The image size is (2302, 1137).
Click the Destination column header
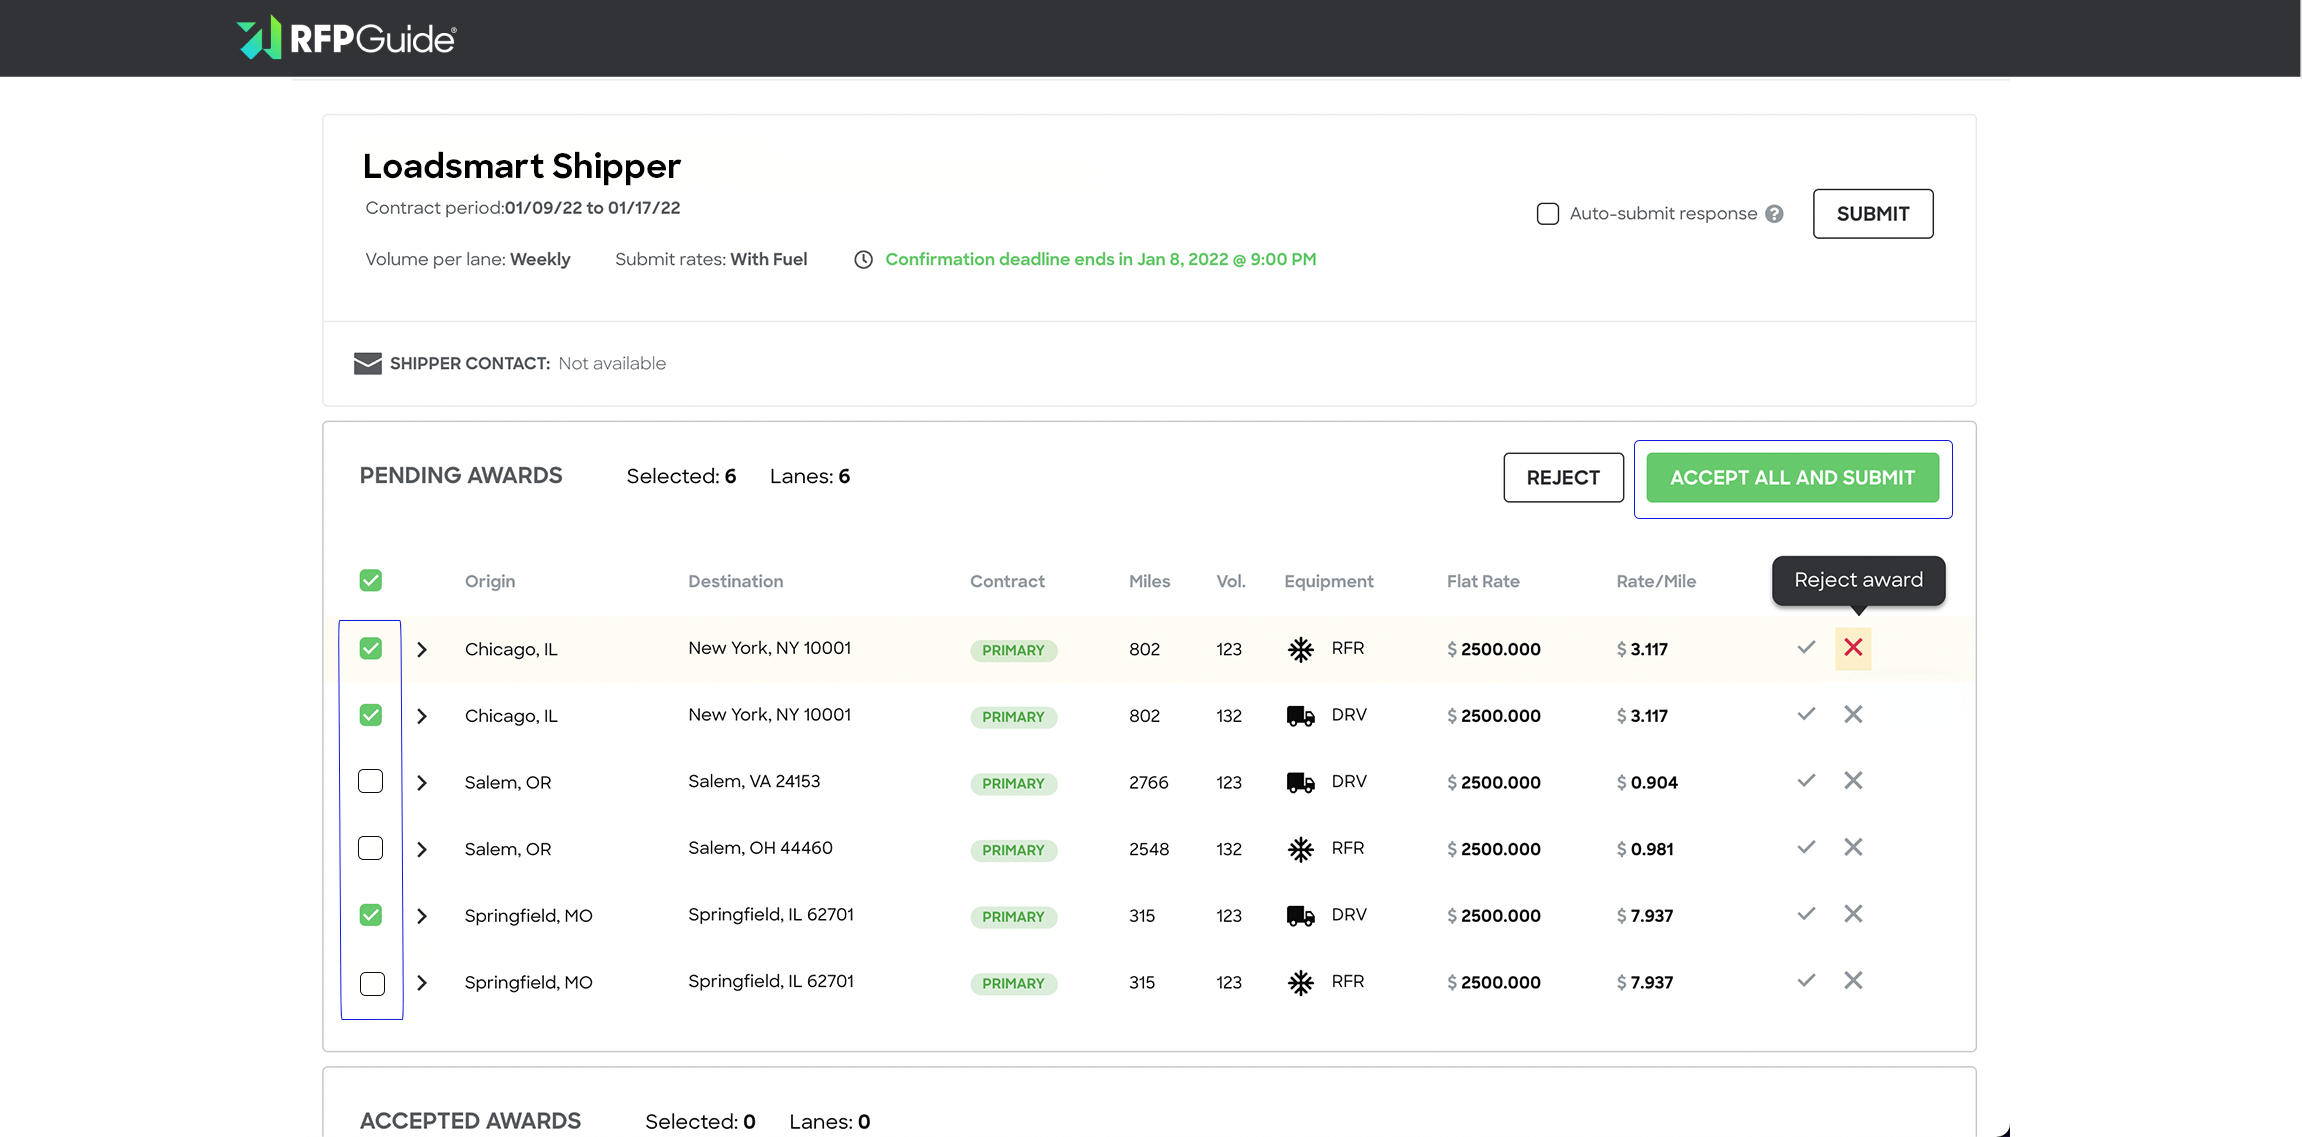(x=736, y=581)
